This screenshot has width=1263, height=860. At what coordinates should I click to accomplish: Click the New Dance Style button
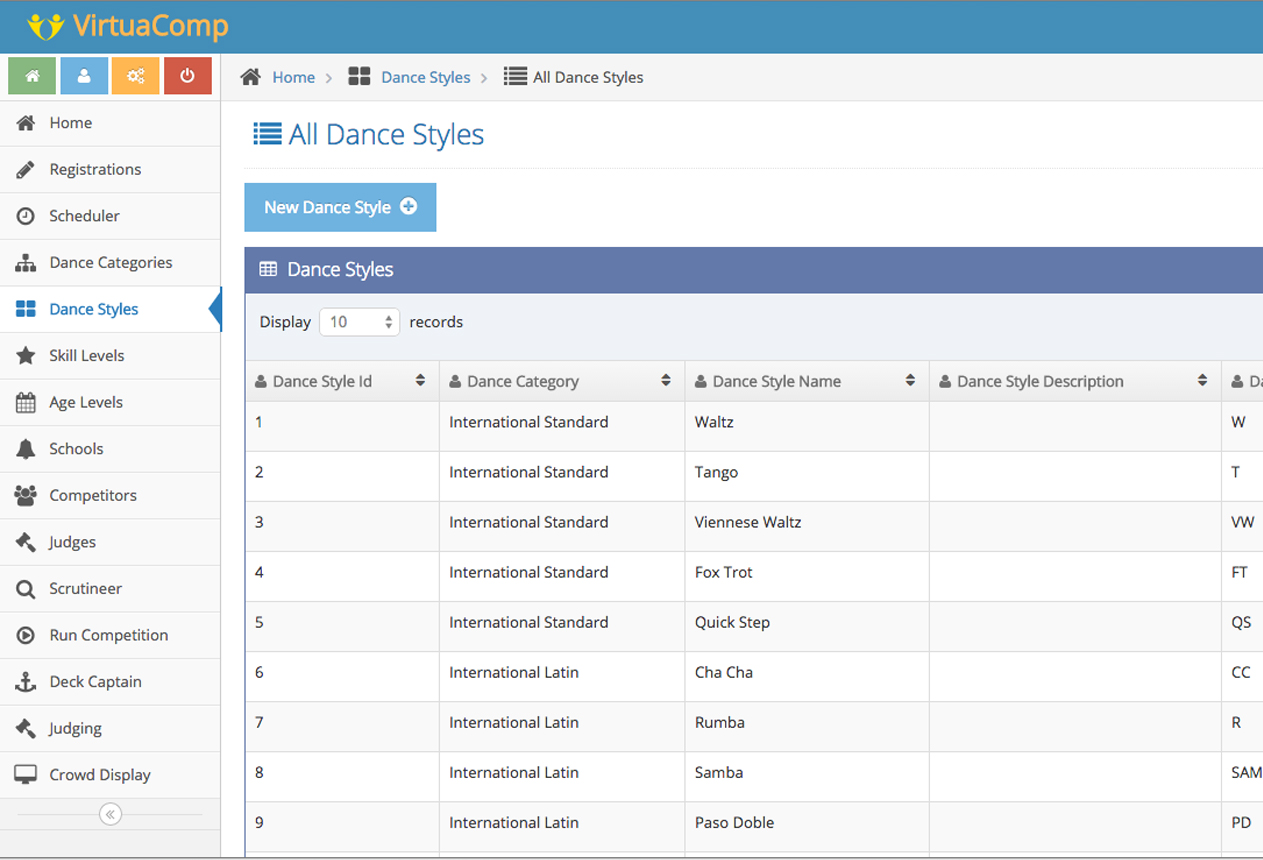[340, 207]
